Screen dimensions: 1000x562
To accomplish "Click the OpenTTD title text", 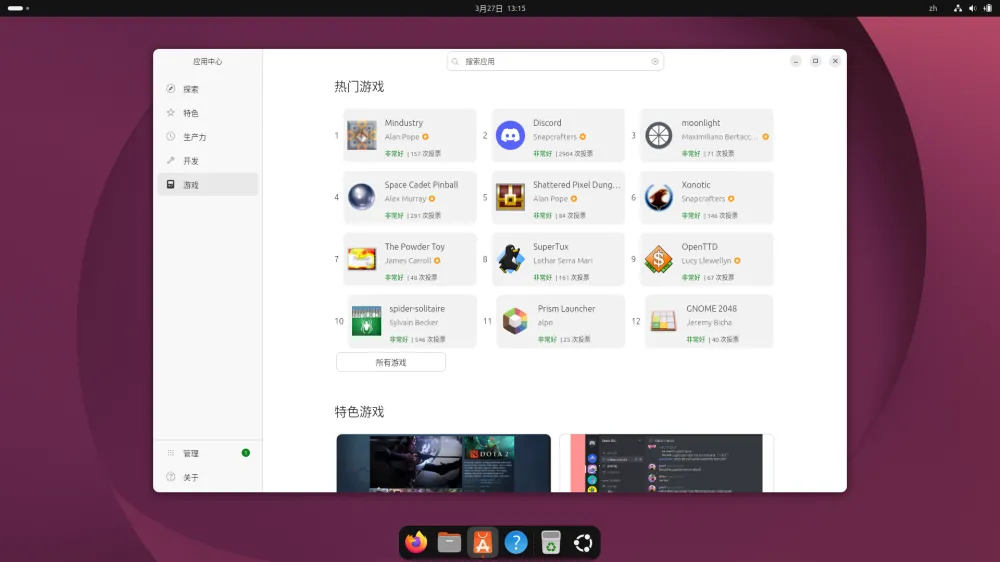I will 699,246.
